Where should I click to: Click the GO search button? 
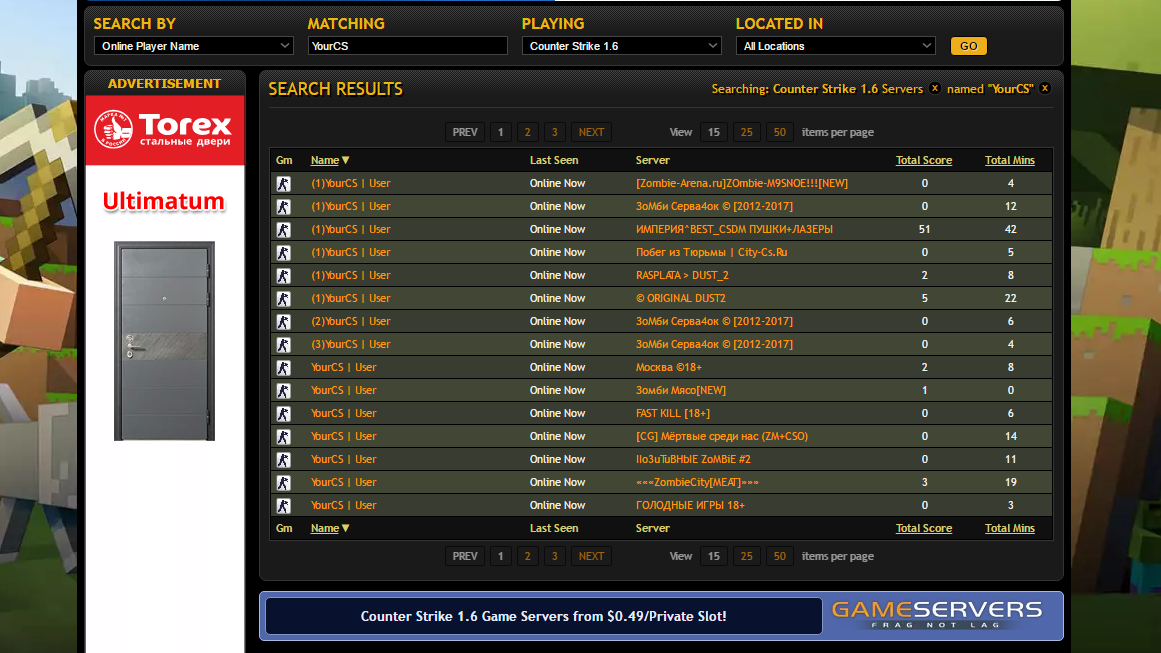click(968, 46)
